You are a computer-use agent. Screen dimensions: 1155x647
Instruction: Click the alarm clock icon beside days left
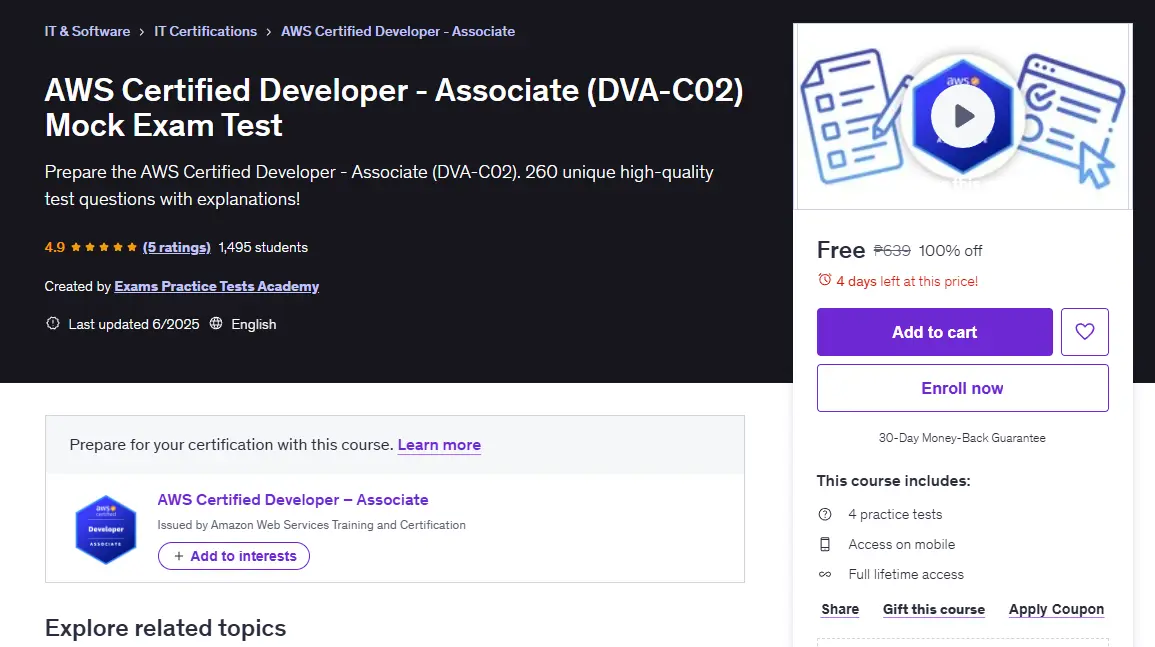click(x=824, y=280)
